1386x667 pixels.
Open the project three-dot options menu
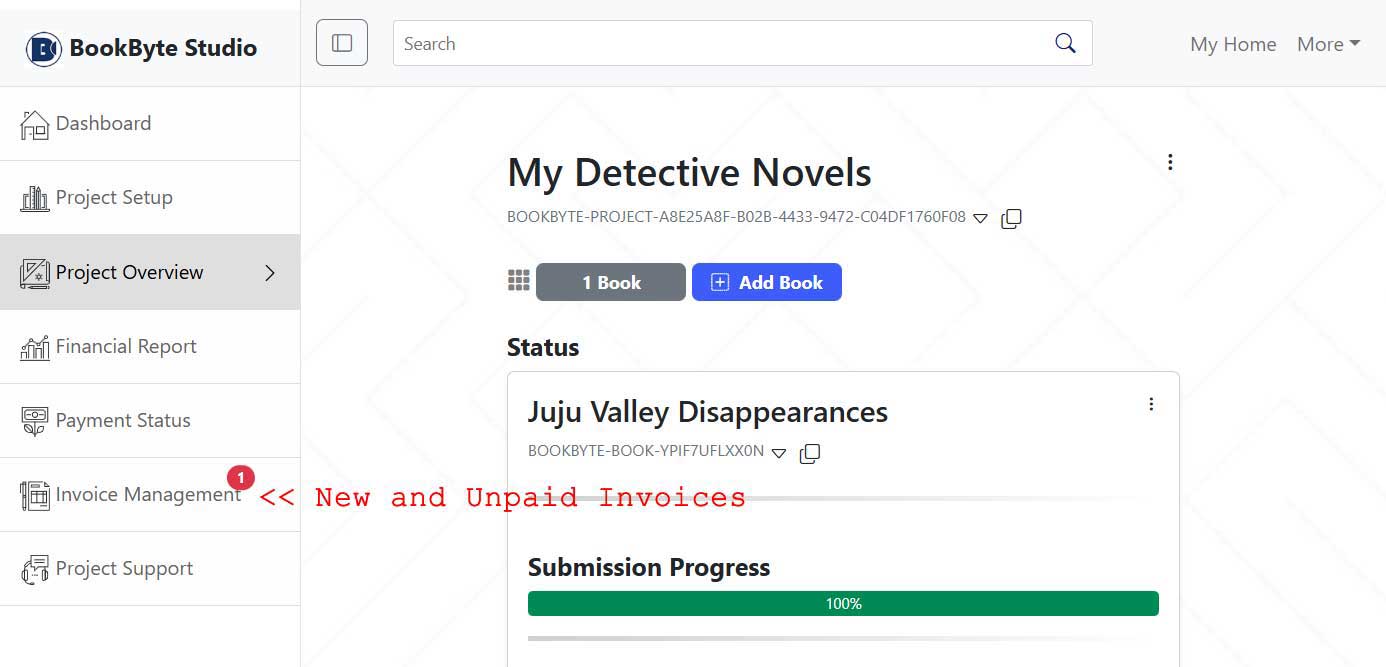pyautogui.click(x=1170, y=162)
